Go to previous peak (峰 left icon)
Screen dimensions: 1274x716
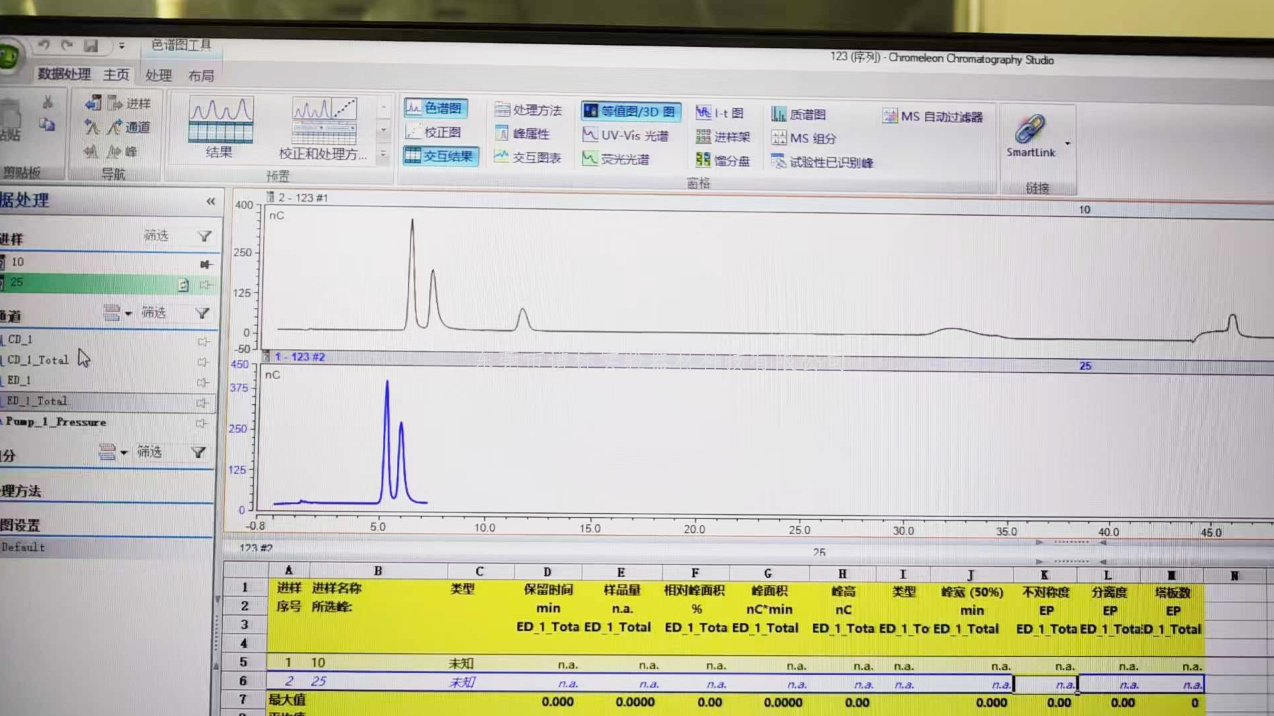tap(91, 151)
